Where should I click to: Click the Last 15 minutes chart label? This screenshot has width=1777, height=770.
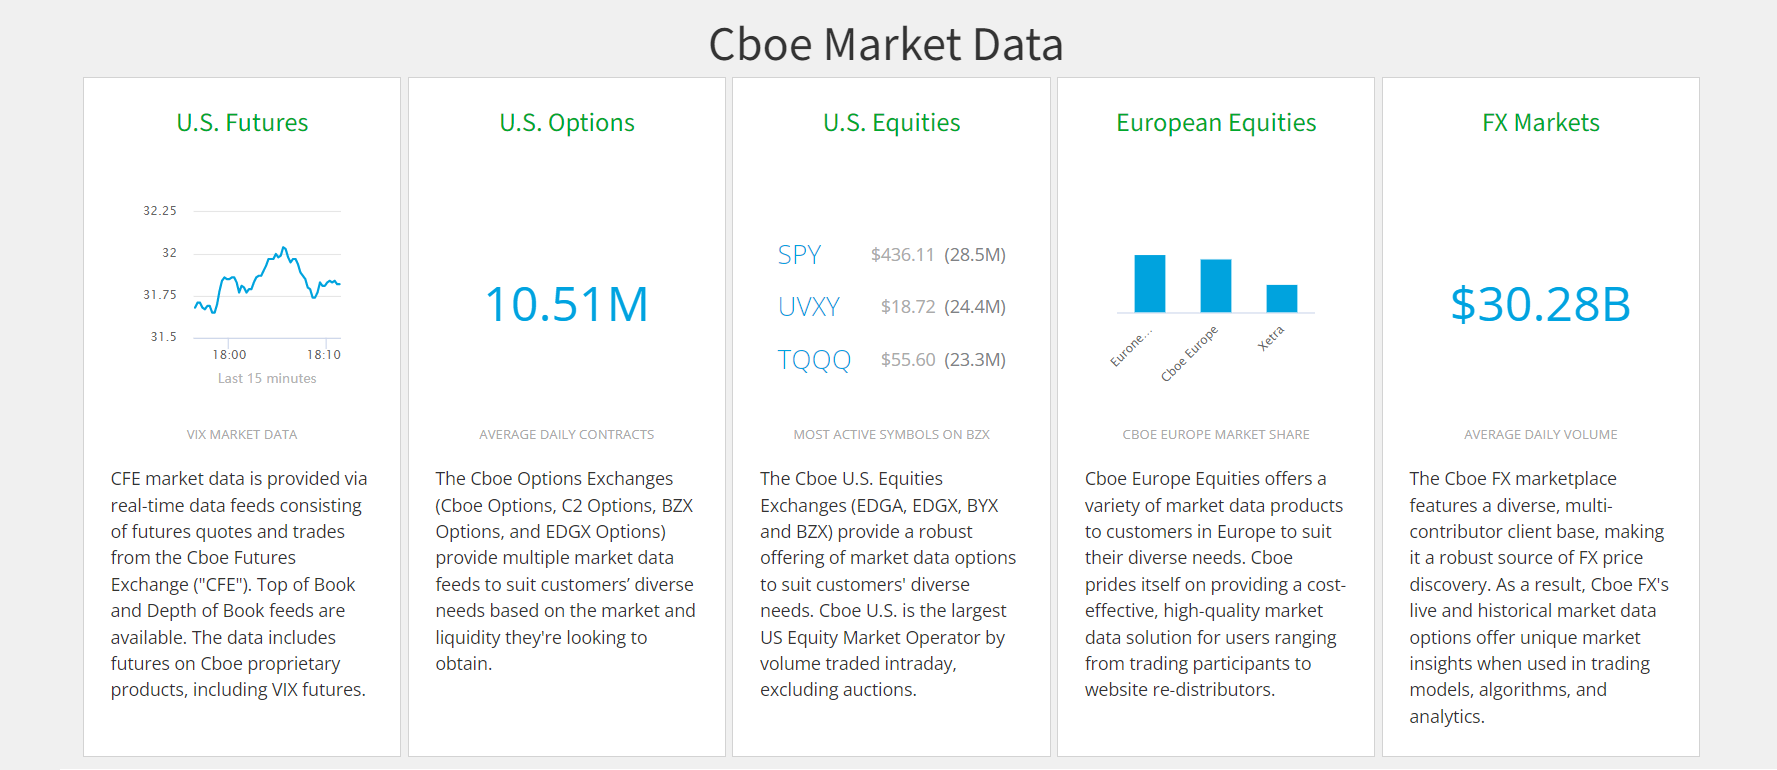click(267, 378)
